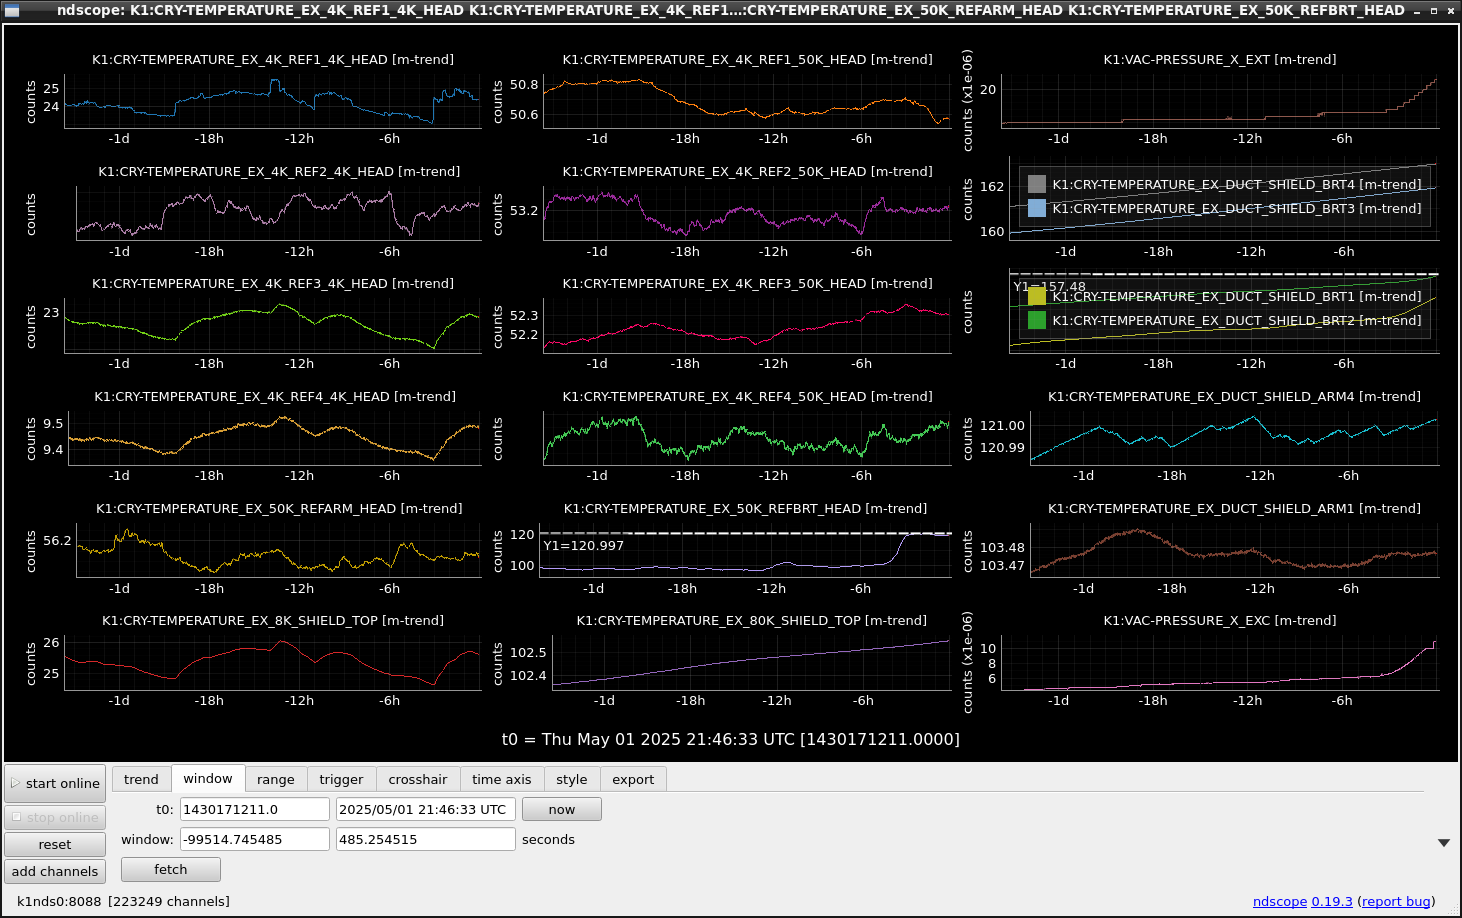Viewport: 1462px width, 918px height.
Task: Click the DUCT_SHIELD_ARM1 plot title
Action: click(x=1234, y=509)
